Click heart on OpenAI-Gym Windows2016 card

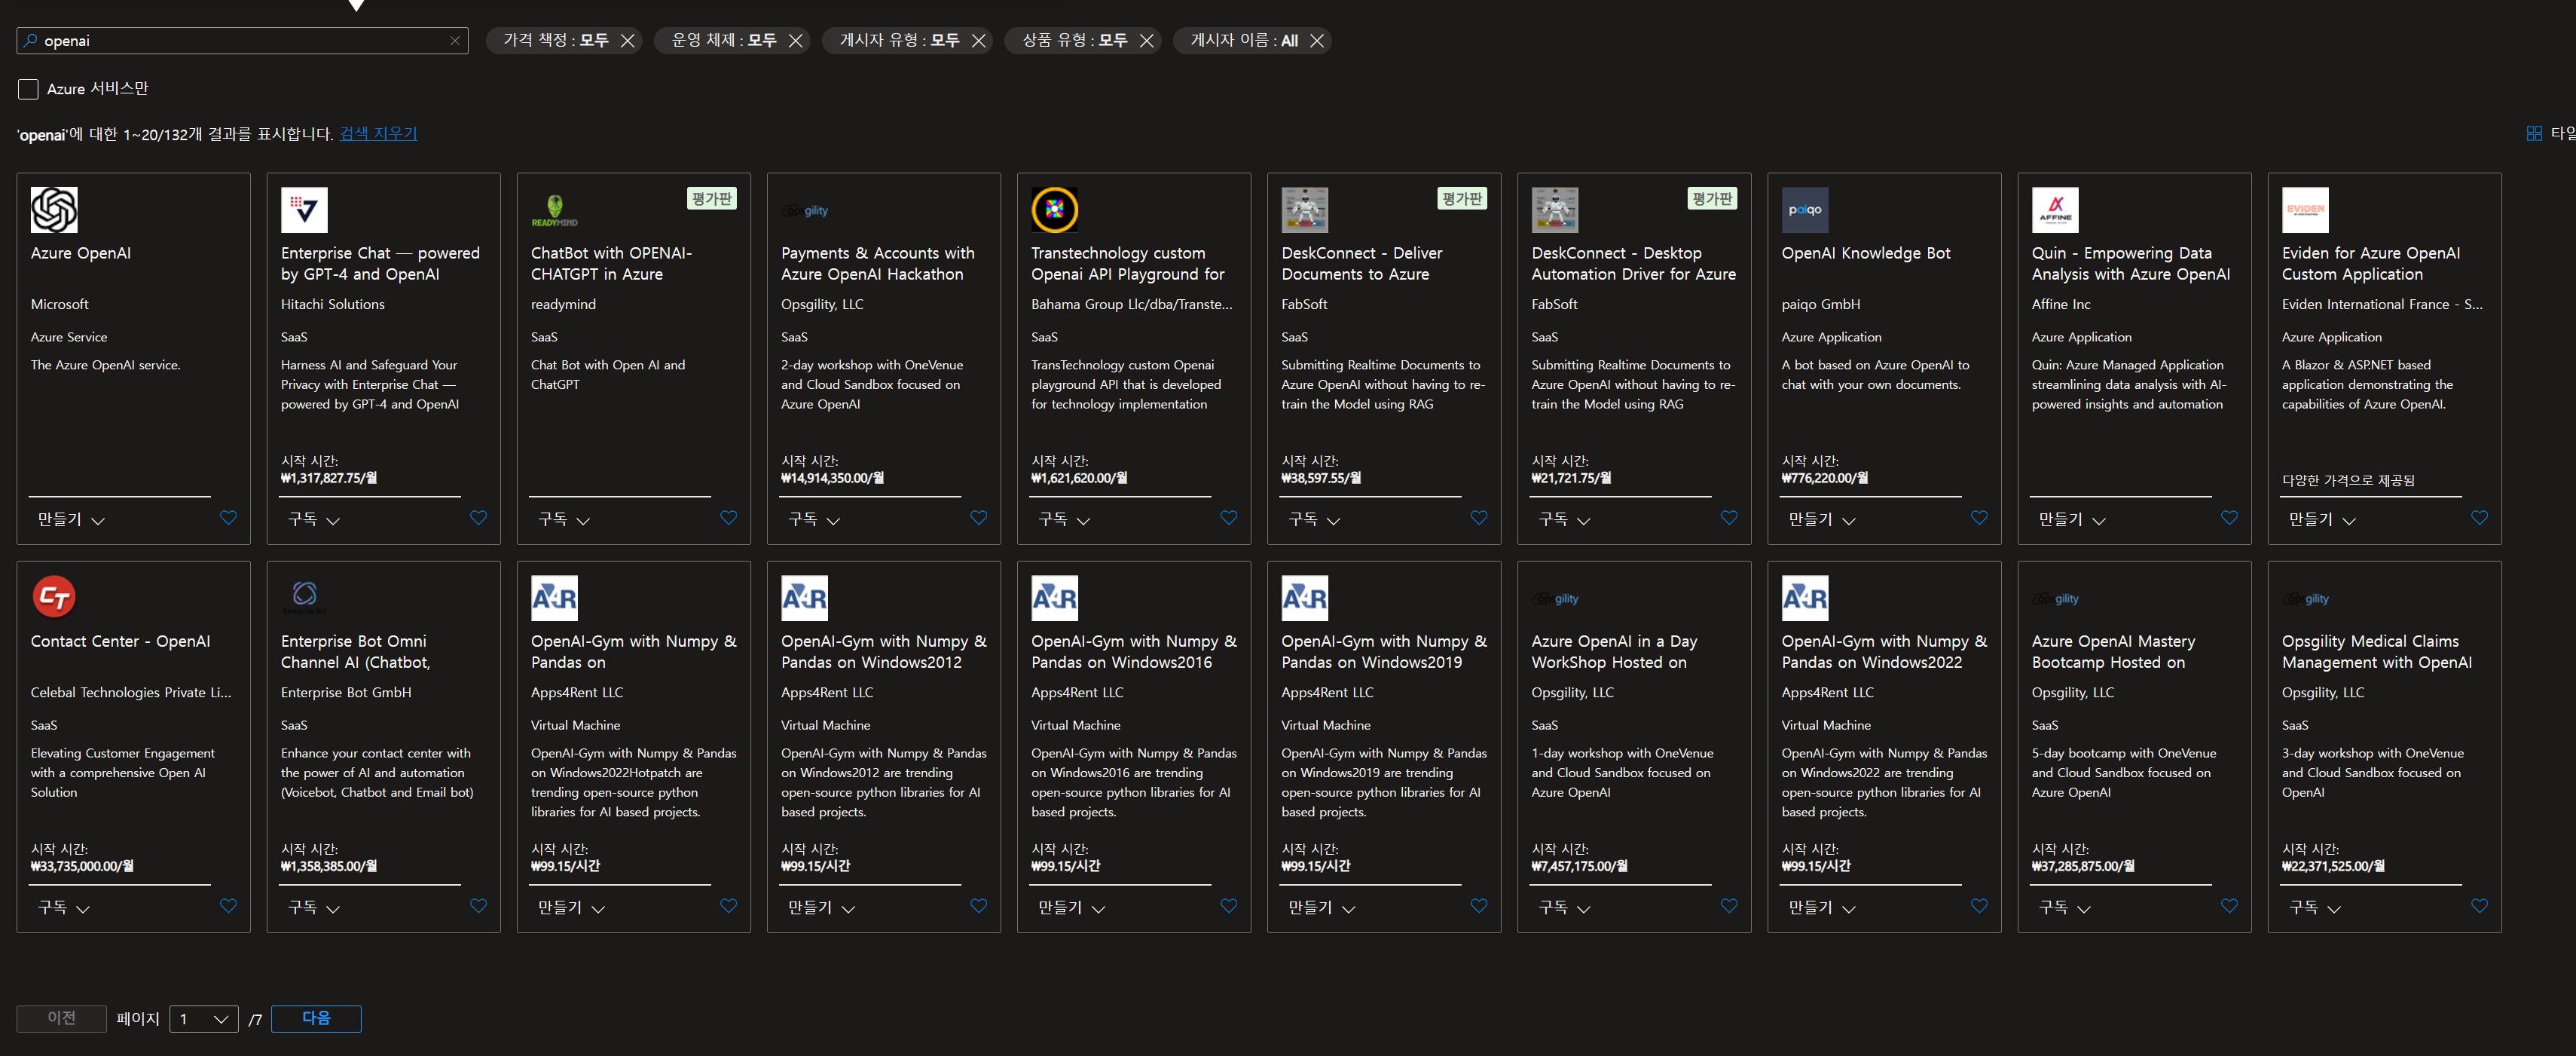point(1228,906)
